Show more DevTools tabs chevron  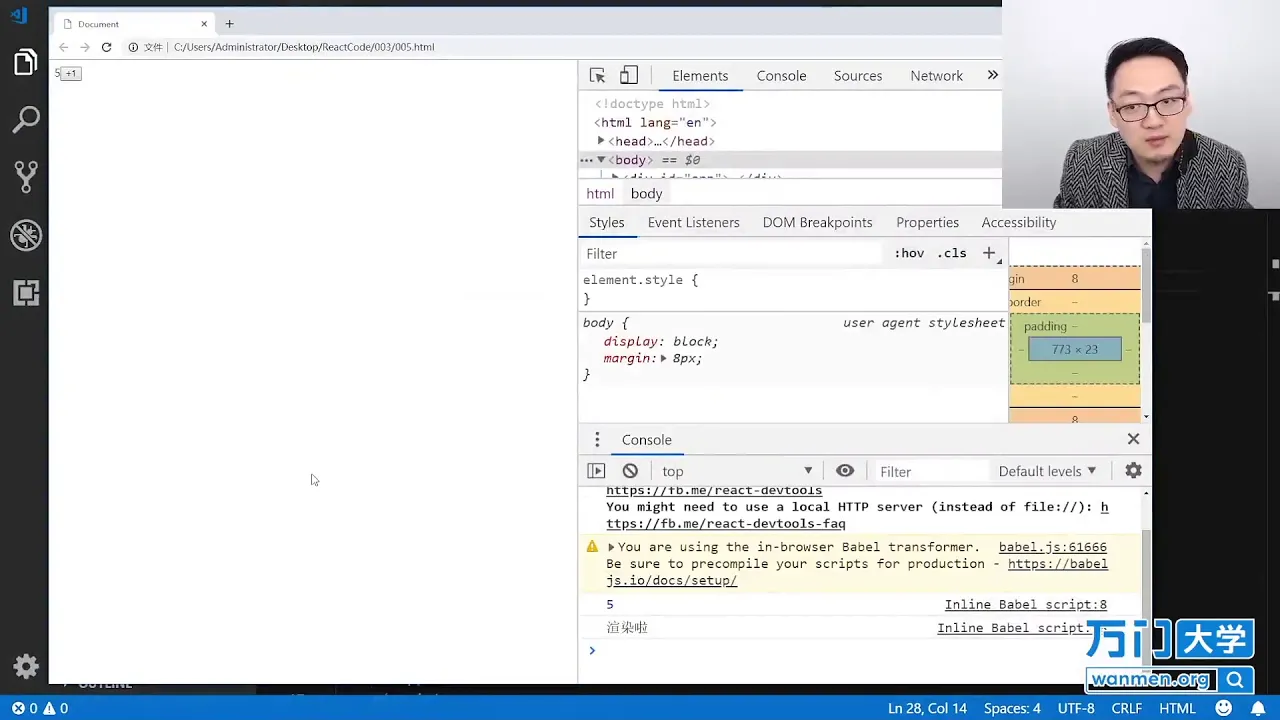(x=992, y=75)
